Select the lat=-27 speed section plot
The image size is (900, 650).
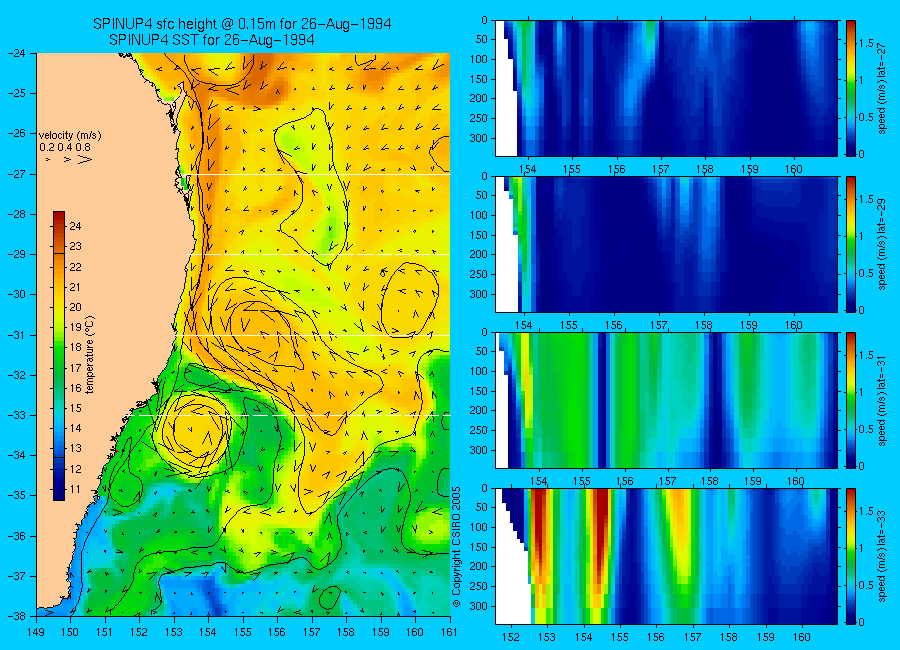point(666,88)
